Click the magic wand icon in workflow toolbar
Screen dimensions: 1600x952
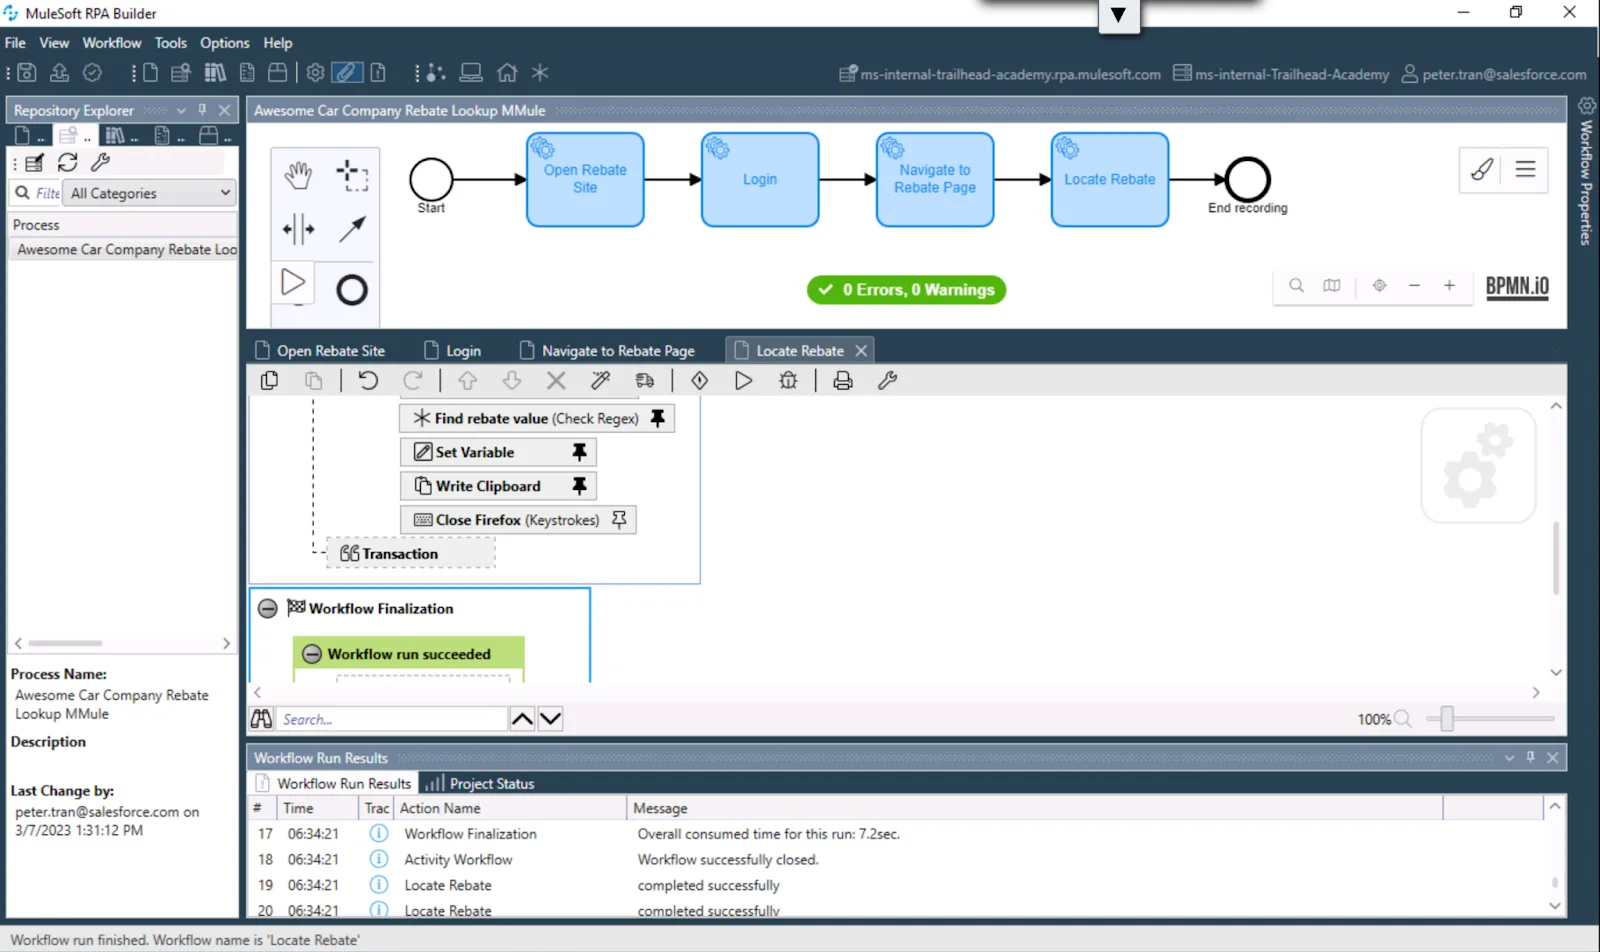[x=600, y=381]
